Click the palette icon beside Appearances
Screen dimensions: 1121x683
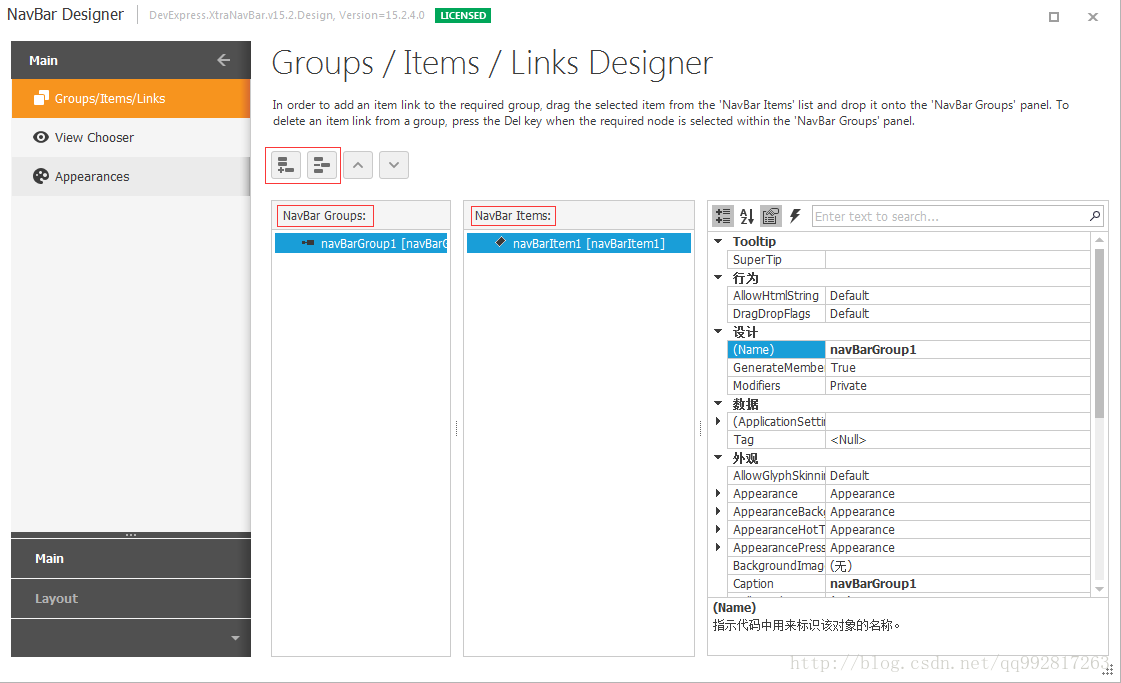point(41,176)
